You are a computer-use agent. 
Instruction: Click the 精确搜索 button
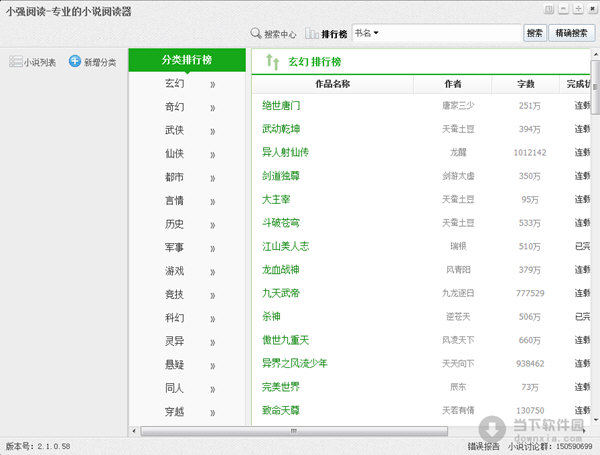(571, 33)
